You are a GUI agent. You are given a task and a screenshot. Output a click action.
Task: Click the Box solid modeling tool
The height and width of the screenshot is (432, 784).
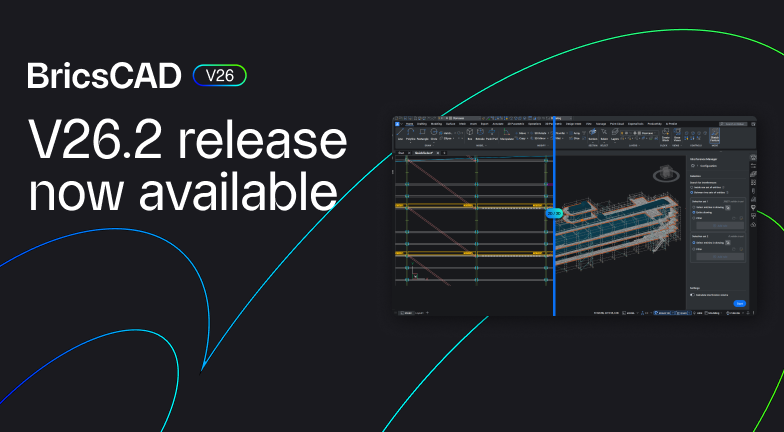pyautogui.click(x=470, y=134)
